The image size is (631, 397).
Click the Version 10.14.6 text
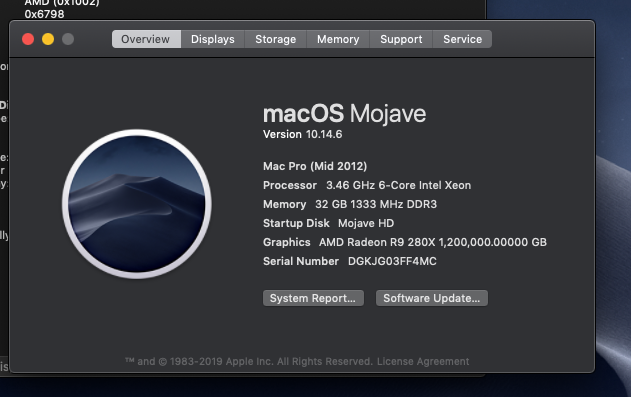302,134
